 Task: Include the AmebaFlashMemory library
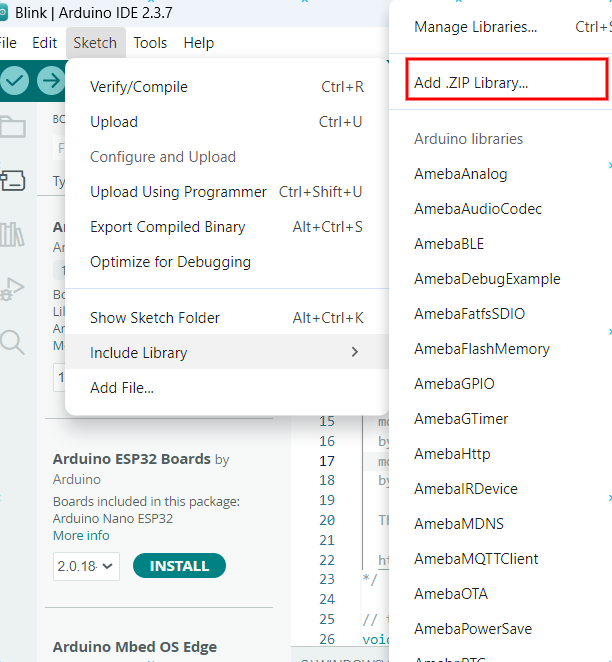501,349
